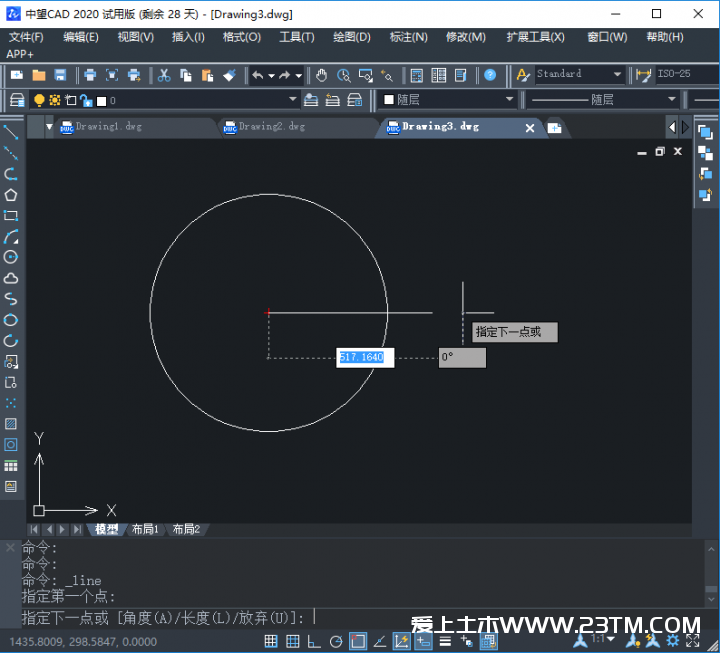
Task: Toggle Dynamic Input in status bar
Action: [423, 642]
